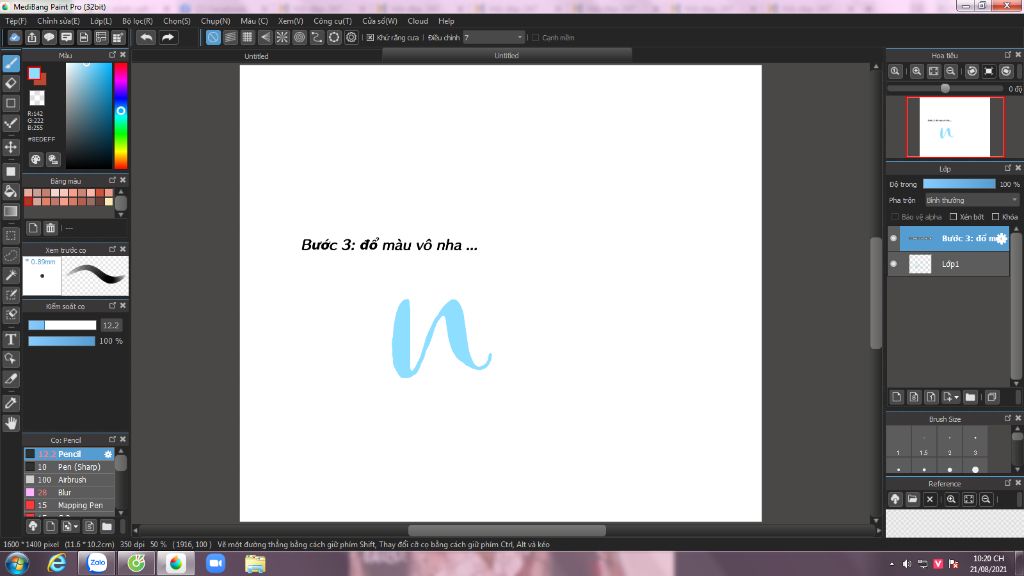This screenshot has width=1024, height=576.
Task: Open Zoom from the taskbar
Action: [x=216, y=563]
